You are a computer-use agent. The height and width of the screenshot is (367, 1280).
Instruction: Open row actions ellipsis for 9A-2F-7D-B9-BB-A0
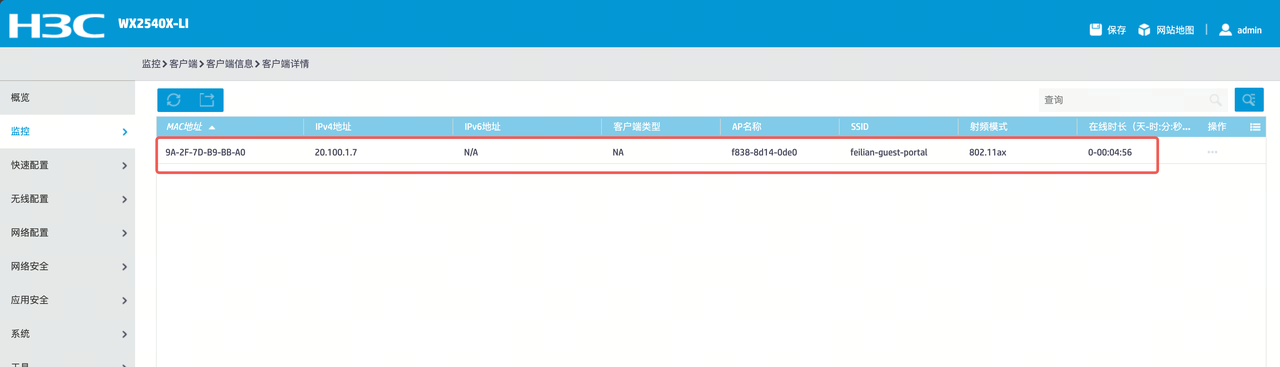tap(1213, 152)
